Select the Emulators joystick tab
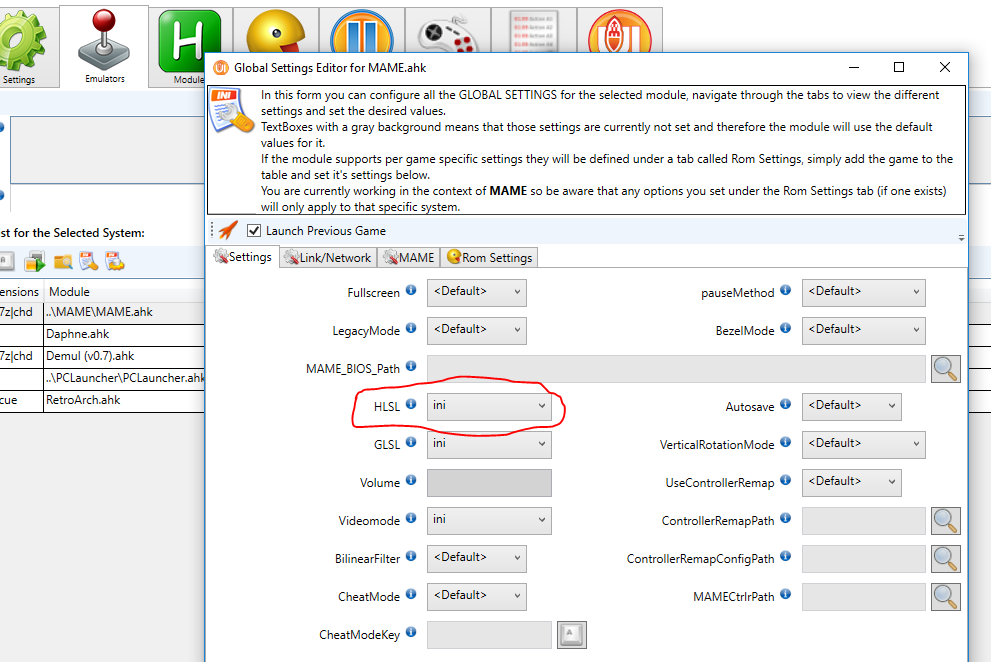The height and width of the screenshot is (662, 991). 104,47
